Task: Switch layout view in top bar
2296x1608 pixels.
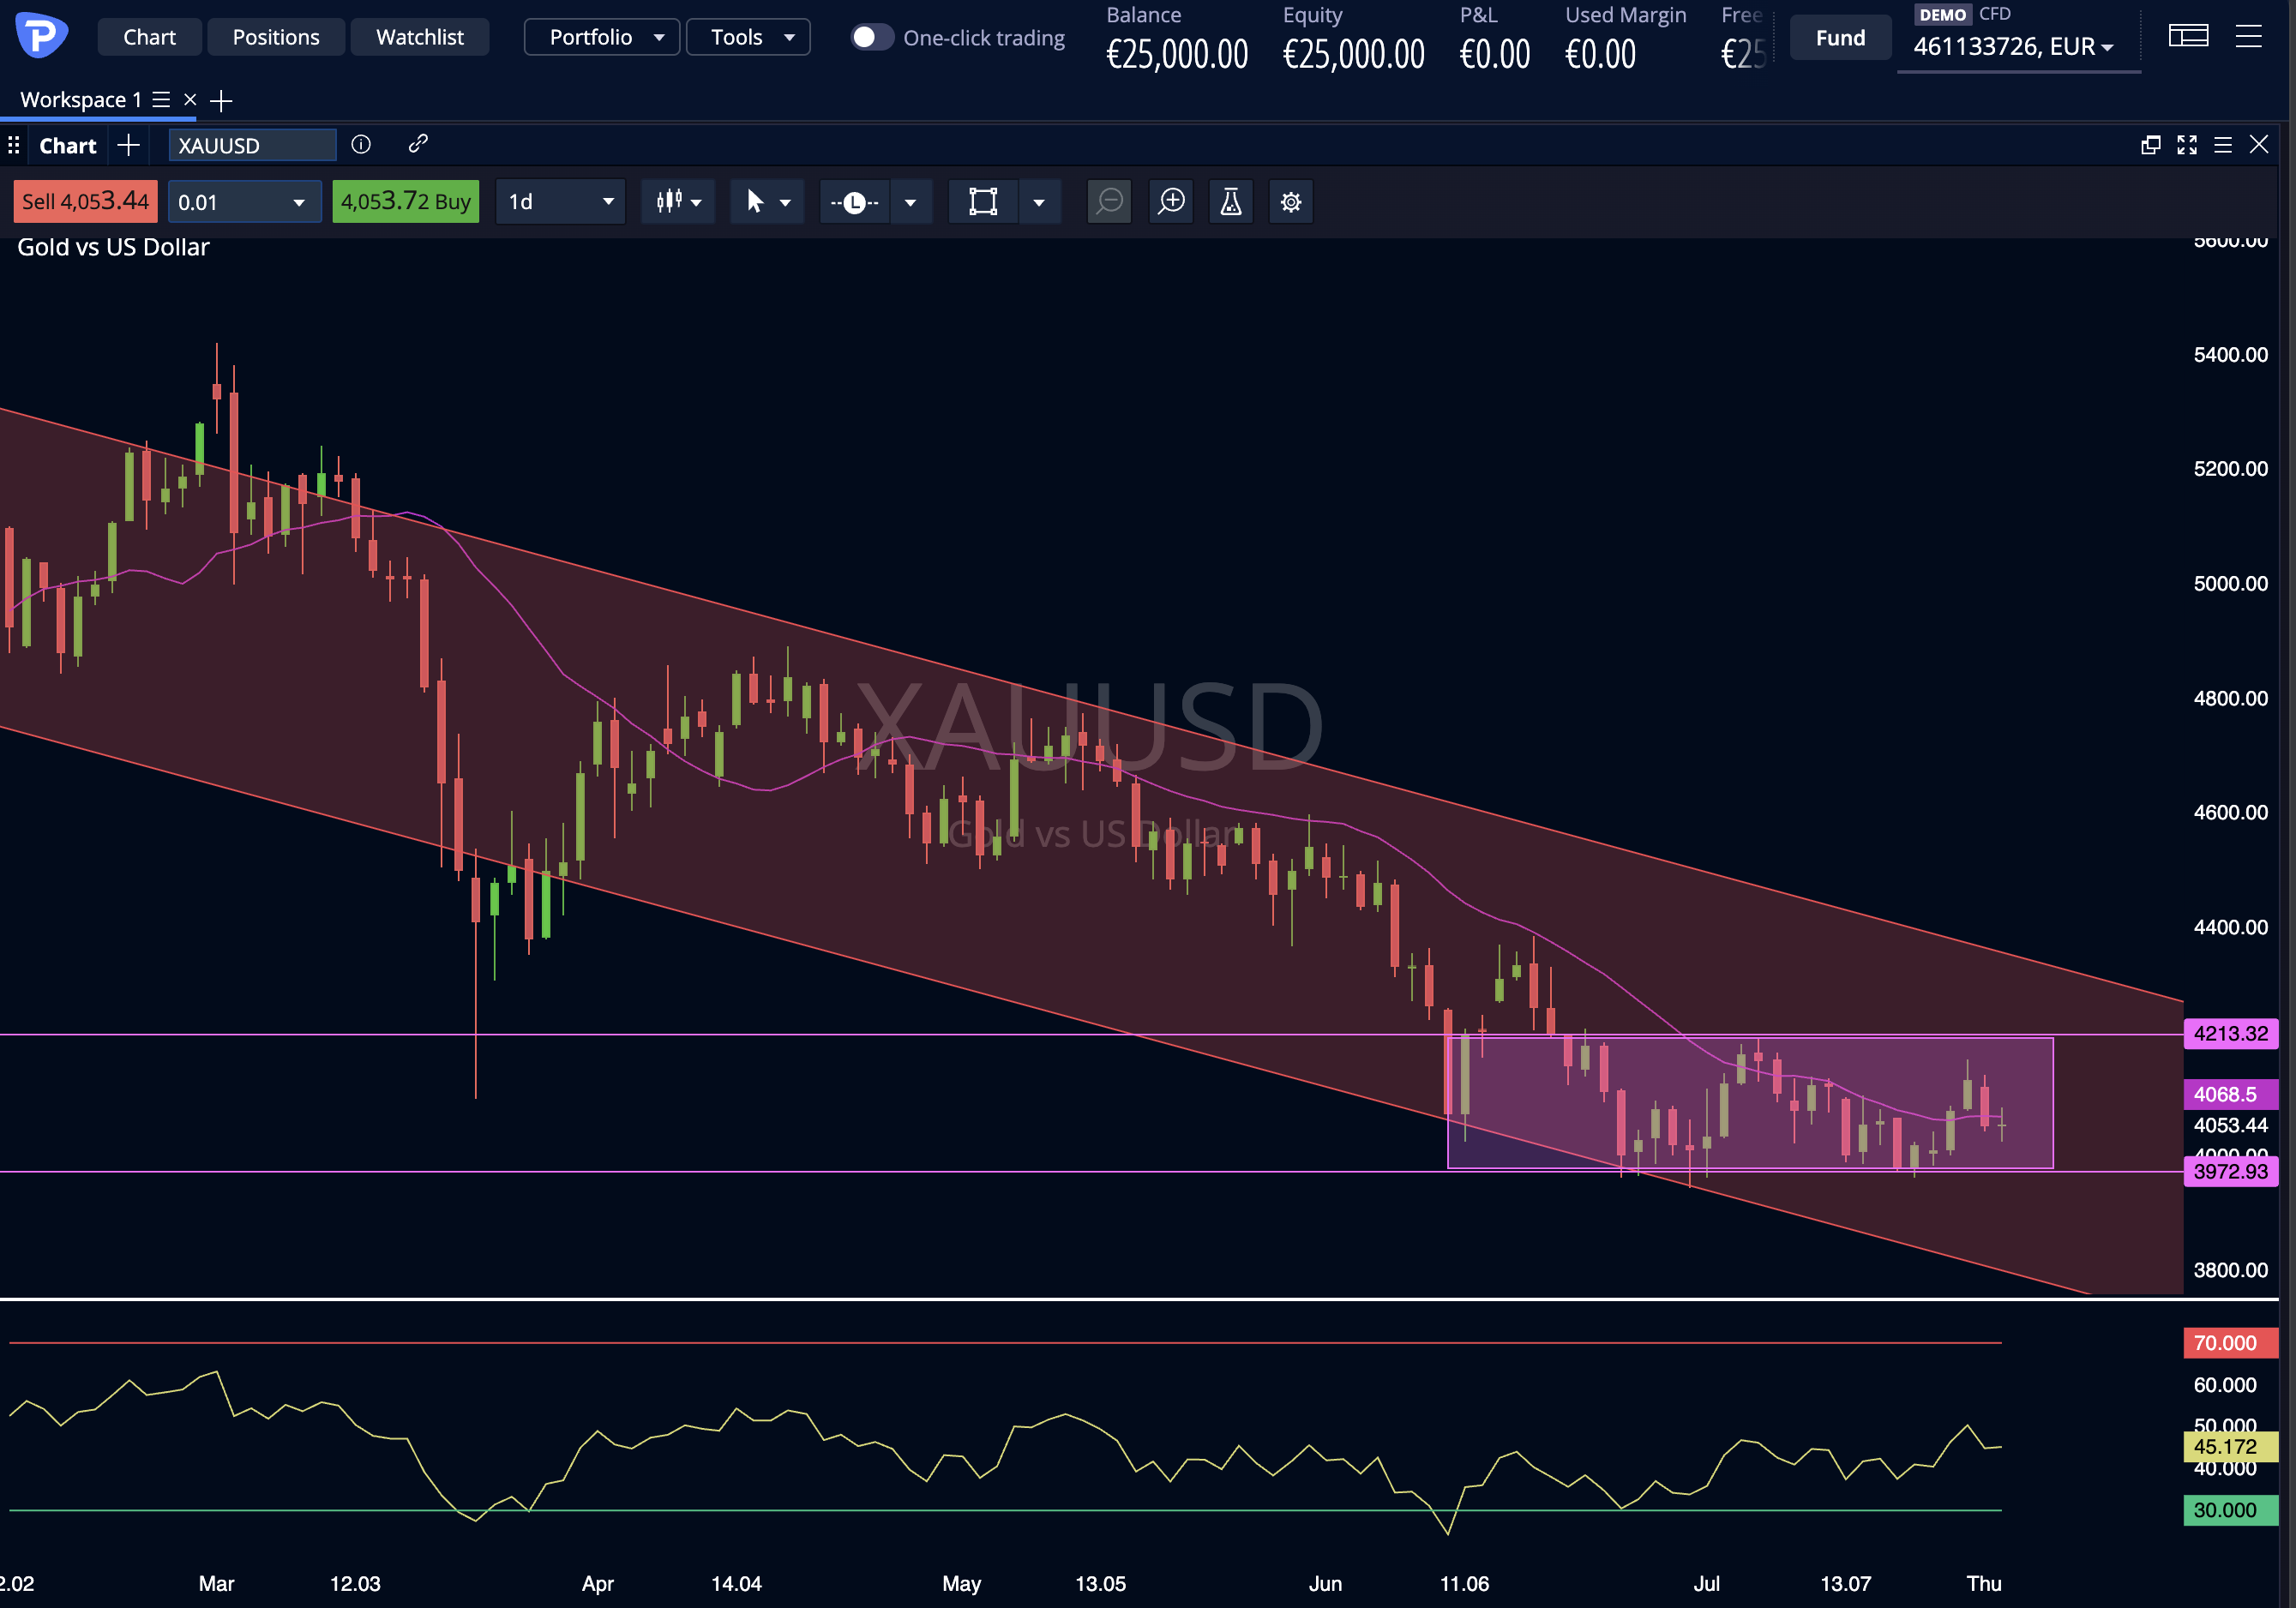Action: tap(2188, 37)
